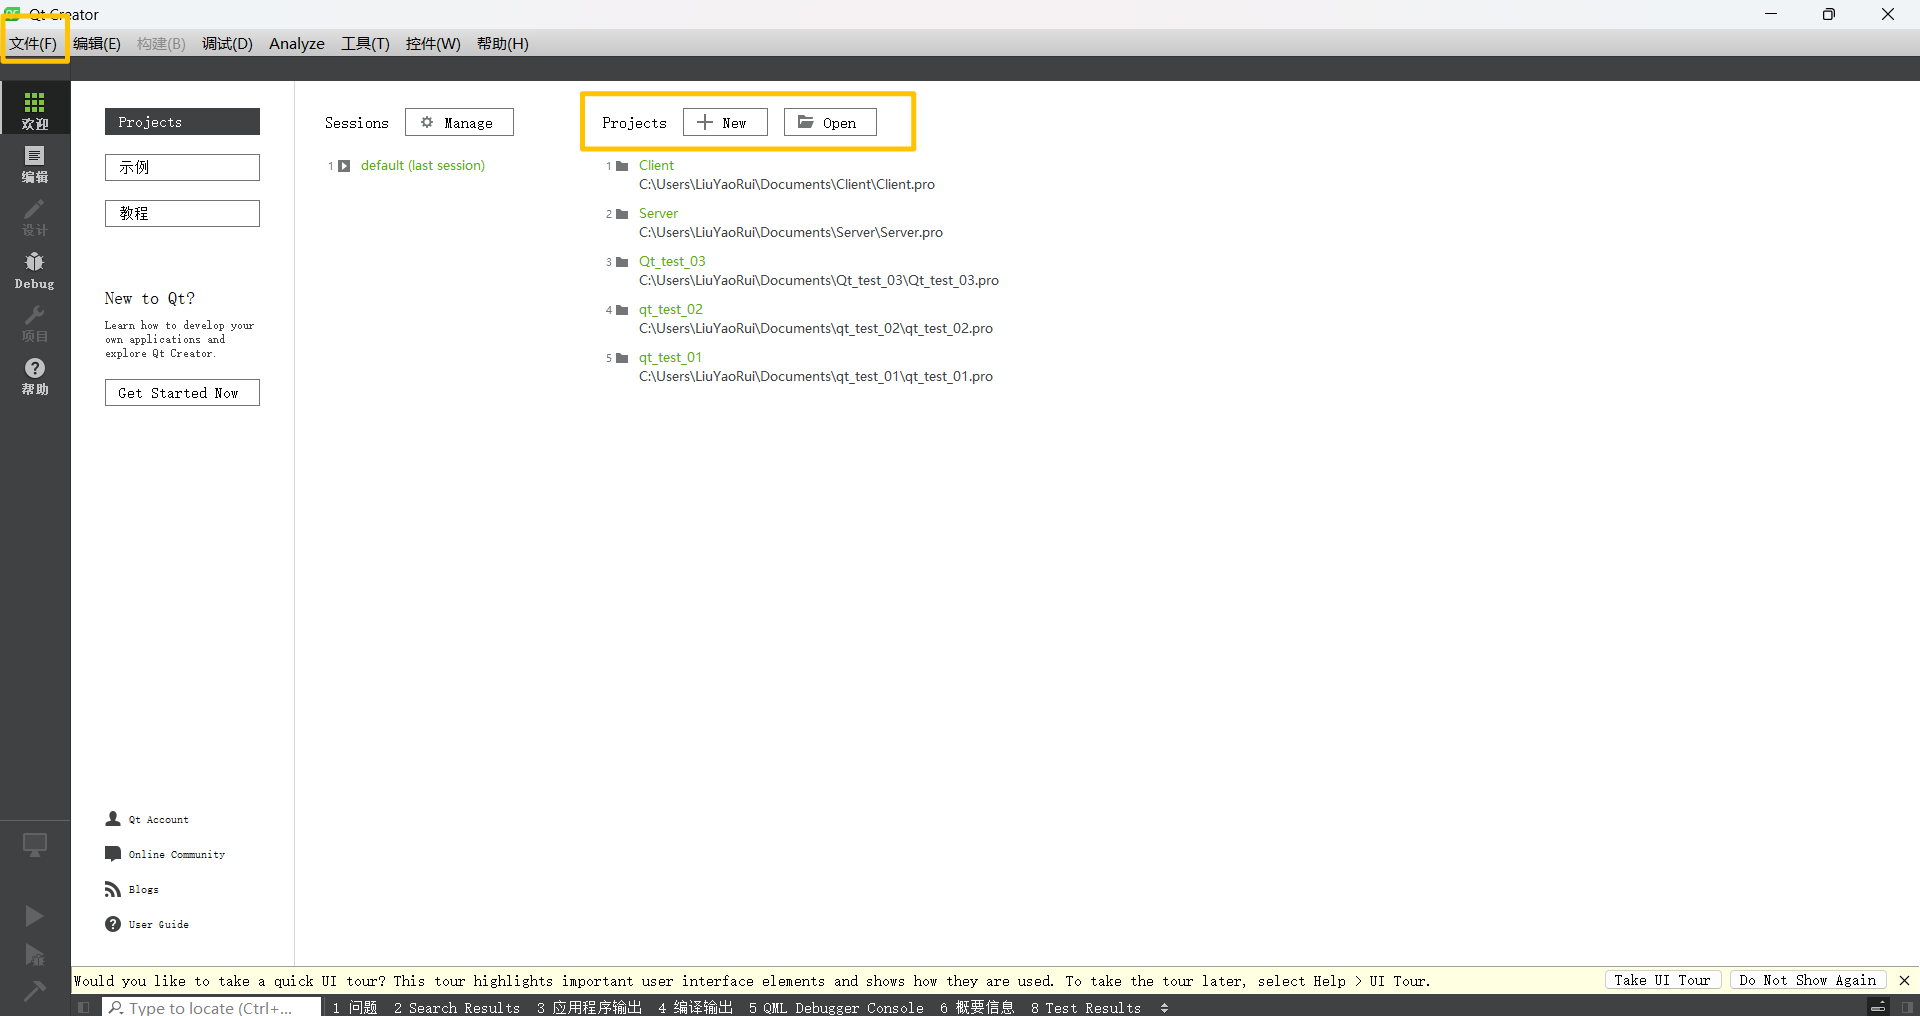Image resolution: width=1920 pixels, height=1016 pixels.
Task: Open the output pane selector arrows
Action: click(x=1164, y=1008)
